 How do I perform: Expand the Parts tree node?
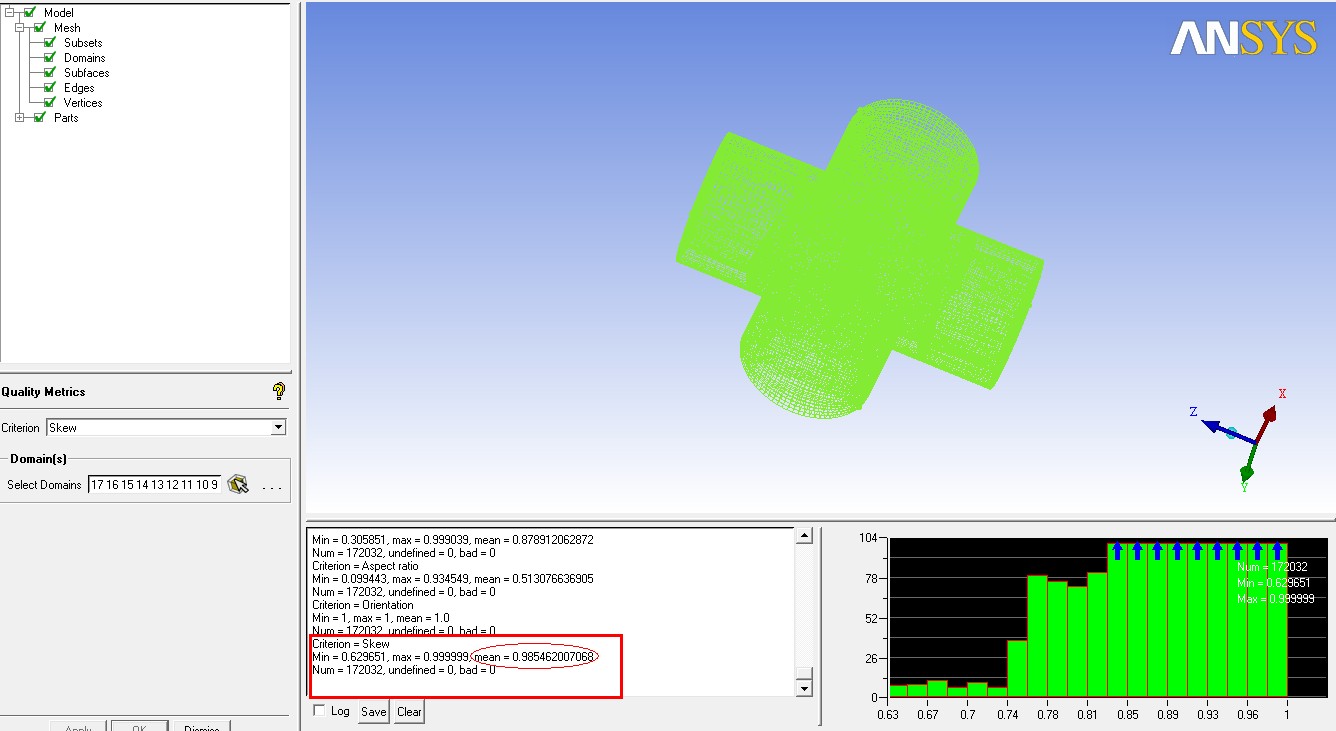(x=20, y=118)
